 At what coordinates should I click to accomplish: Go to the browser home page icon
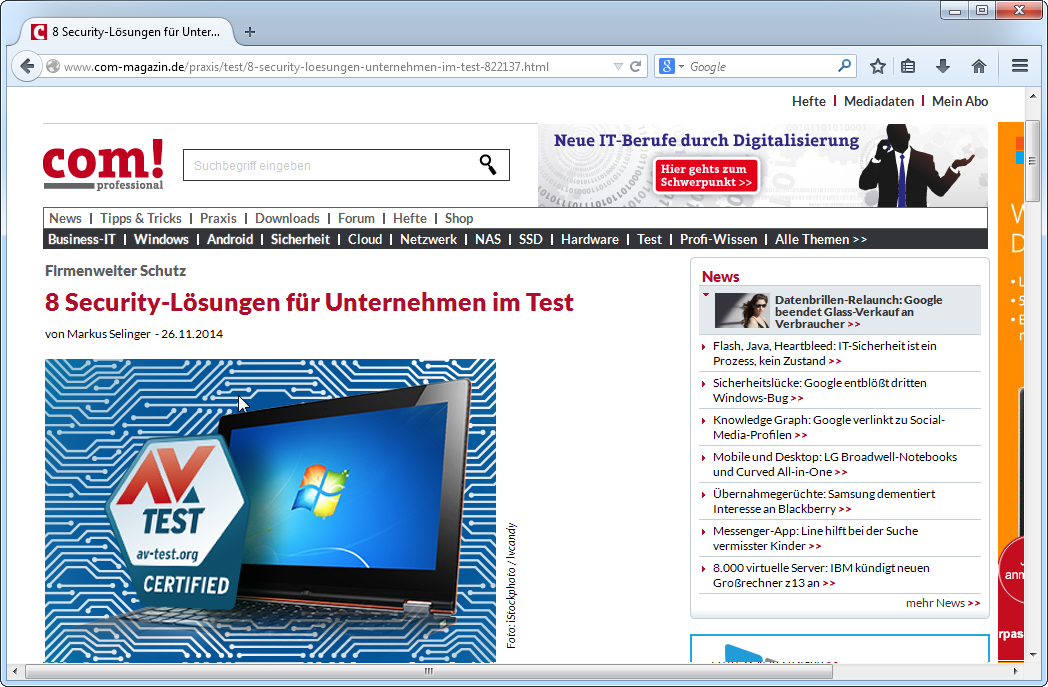point(978,66)
